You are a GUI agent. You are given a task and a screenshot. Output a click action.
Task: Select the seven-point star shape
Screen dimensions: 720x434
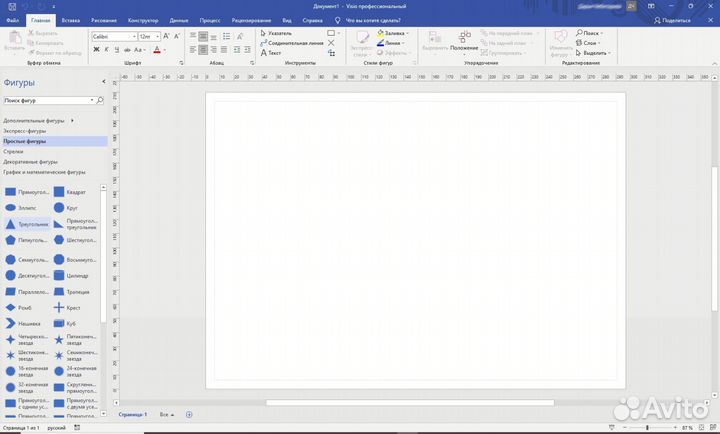coord(75,355)
